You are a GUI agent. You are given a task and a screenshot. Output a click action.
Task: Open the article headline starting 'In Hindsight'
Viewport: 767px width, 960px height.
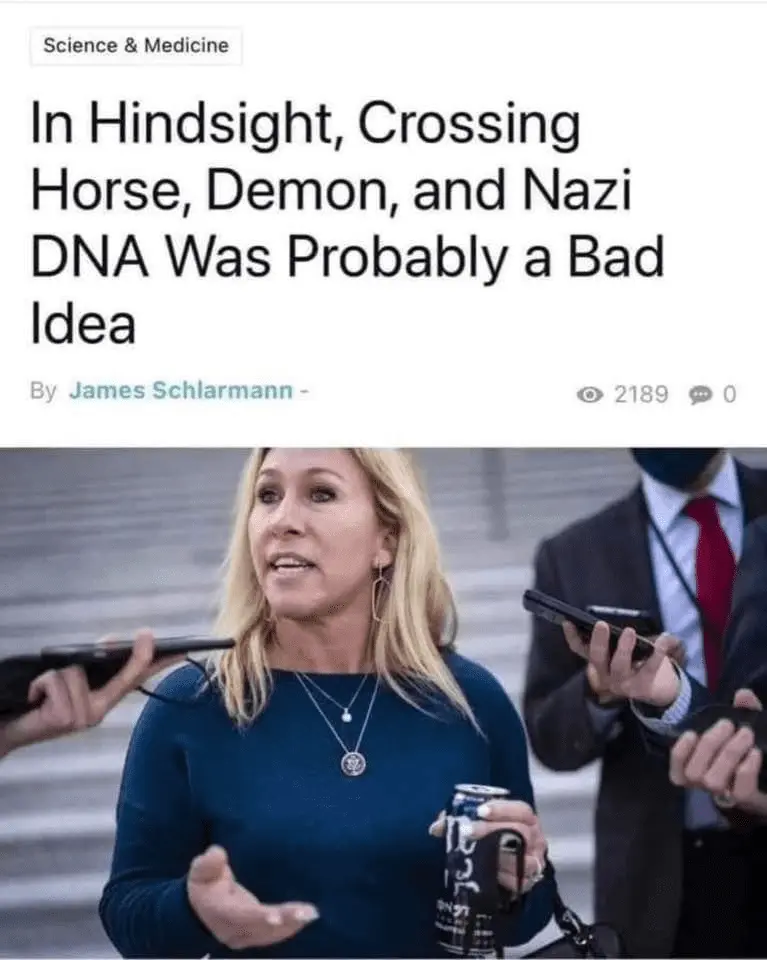[347, 224]
